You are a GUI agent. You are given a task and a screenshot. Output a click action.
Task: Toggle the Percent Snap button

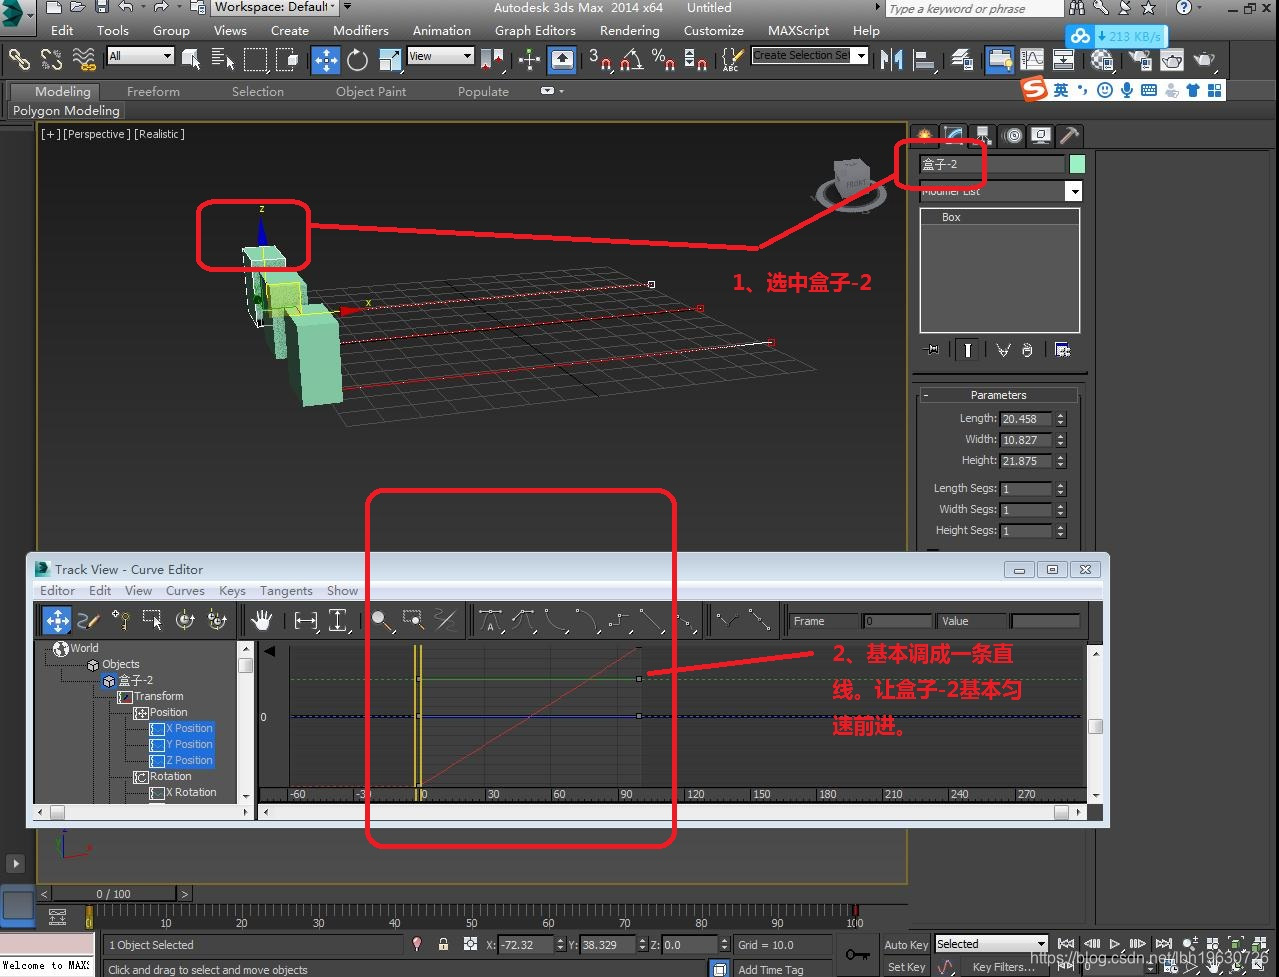pyautogui.click(x=663, y=60)
